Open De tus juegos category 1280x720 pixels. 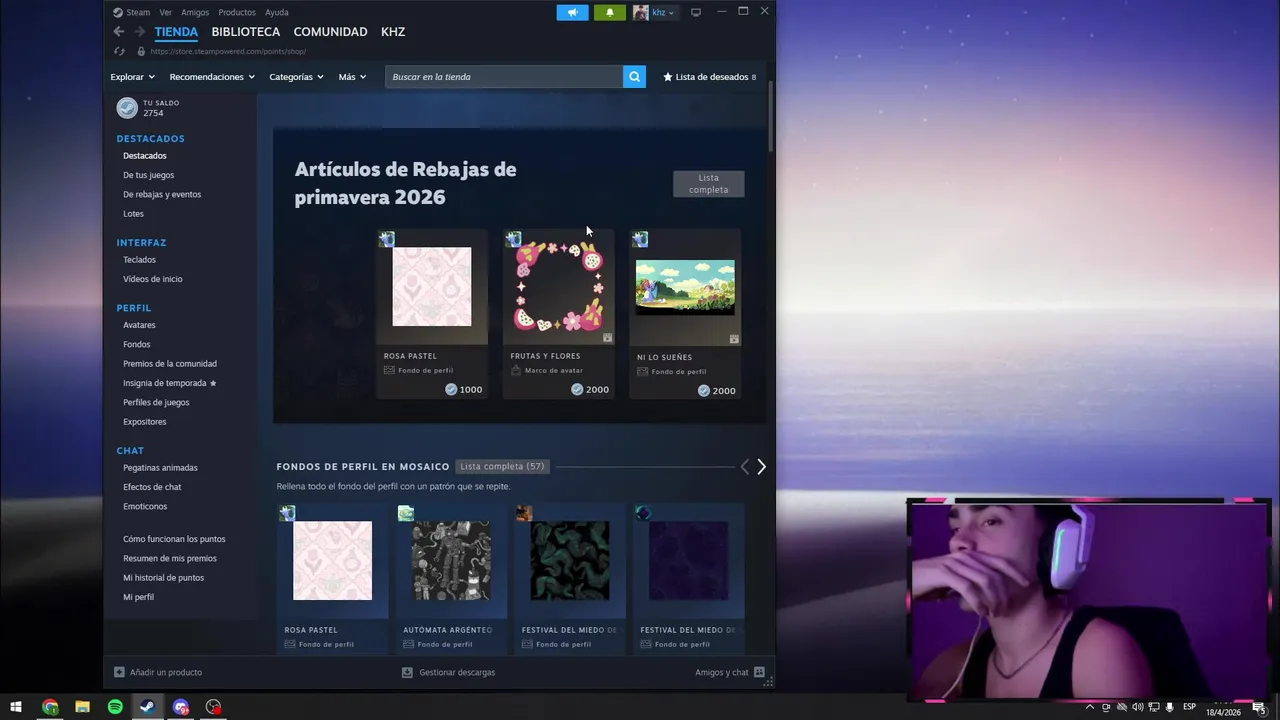pyautogui.click(x=148, y=175)
